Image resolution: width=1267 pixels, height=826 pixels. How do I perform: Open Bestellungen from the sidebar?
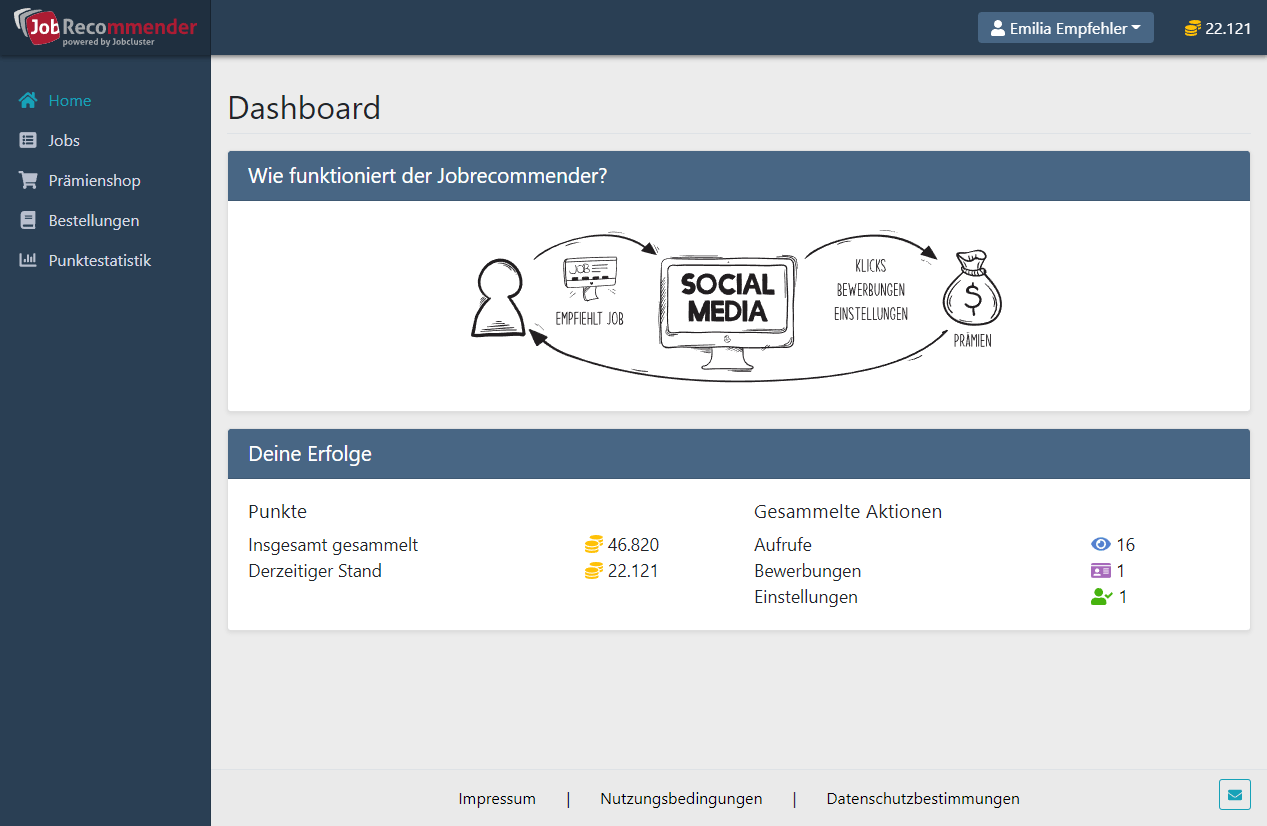tap(94, 221)
